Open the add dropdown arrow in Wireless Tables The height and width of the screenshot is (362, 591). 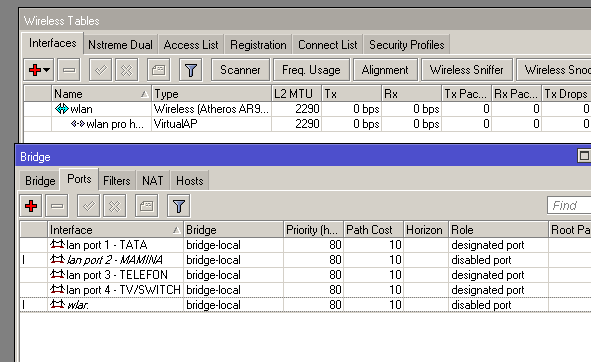47,70
